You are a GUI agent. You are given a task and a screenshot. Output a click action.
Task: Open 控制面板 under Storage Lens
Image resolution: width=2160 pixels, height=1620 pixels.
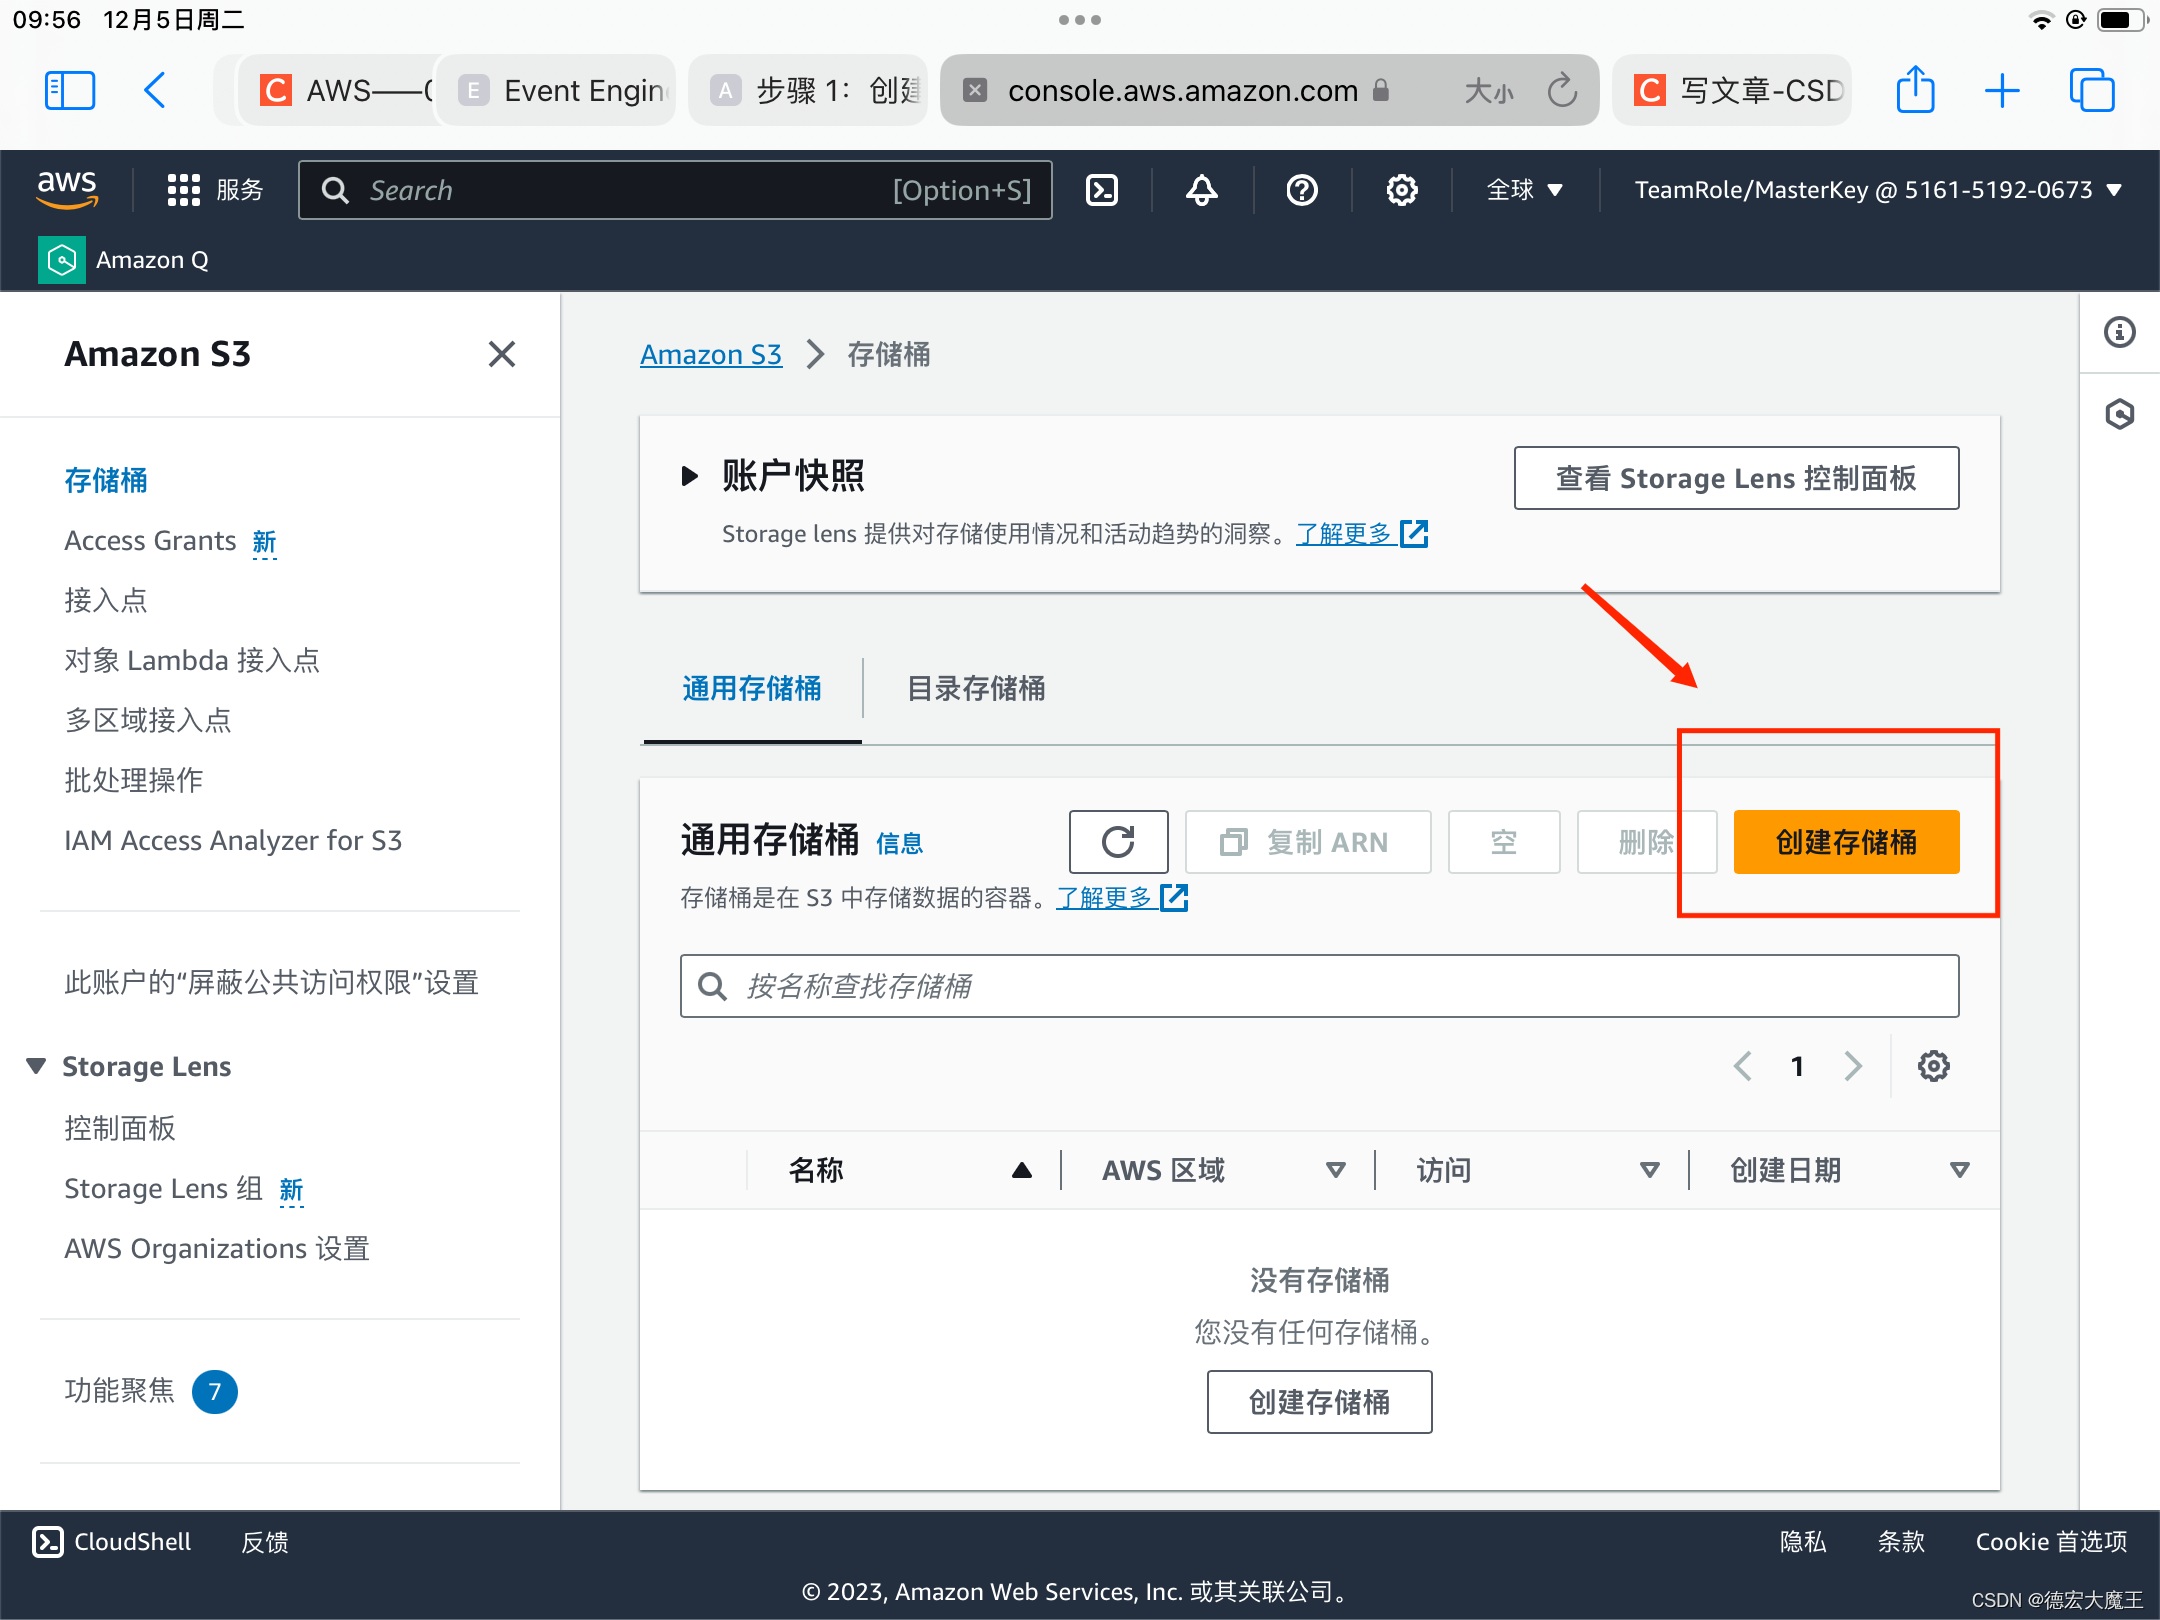click(120, 1128)
